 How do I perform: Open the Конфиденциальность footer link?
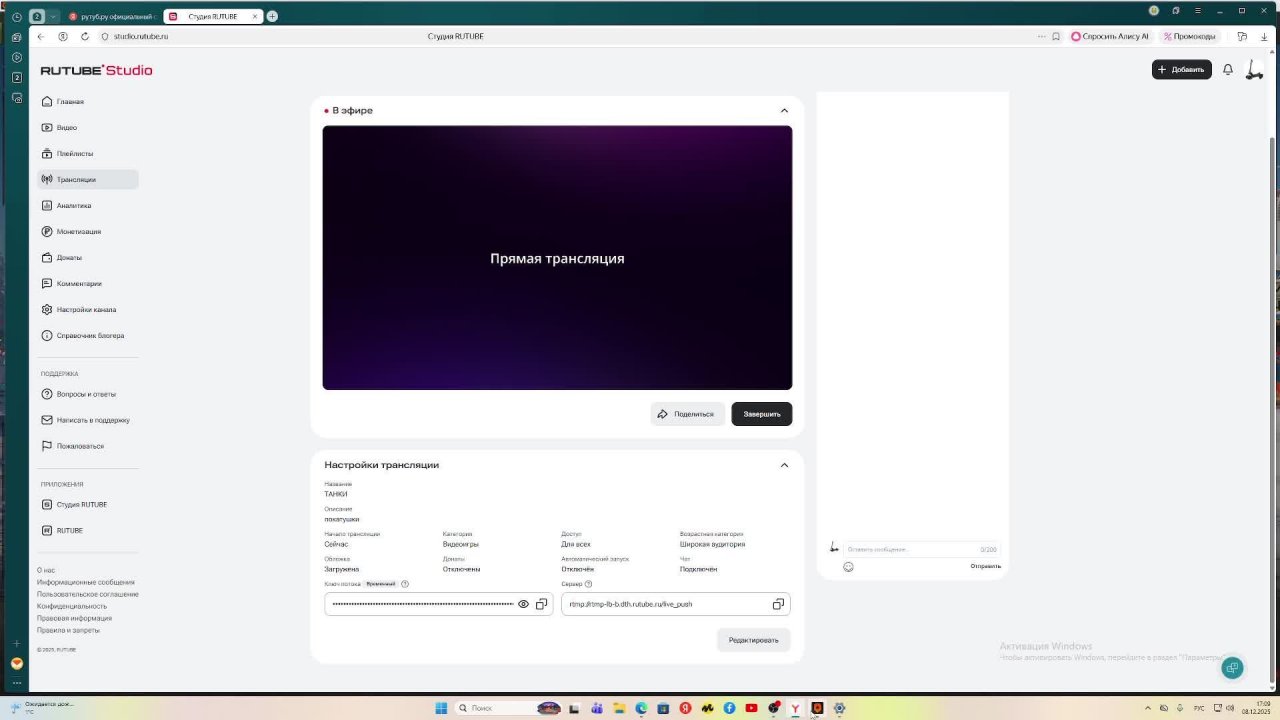click(x=72, y=606)
